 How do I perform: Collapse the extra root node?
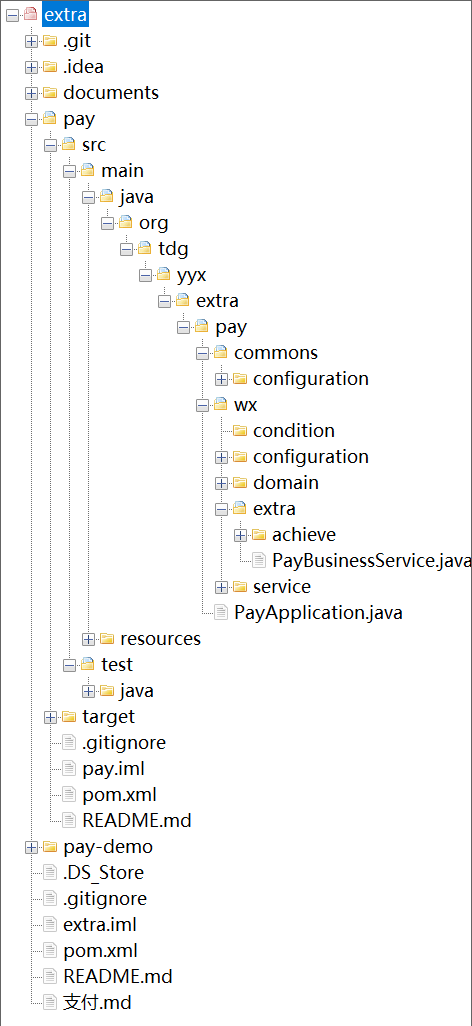[12, 15]
